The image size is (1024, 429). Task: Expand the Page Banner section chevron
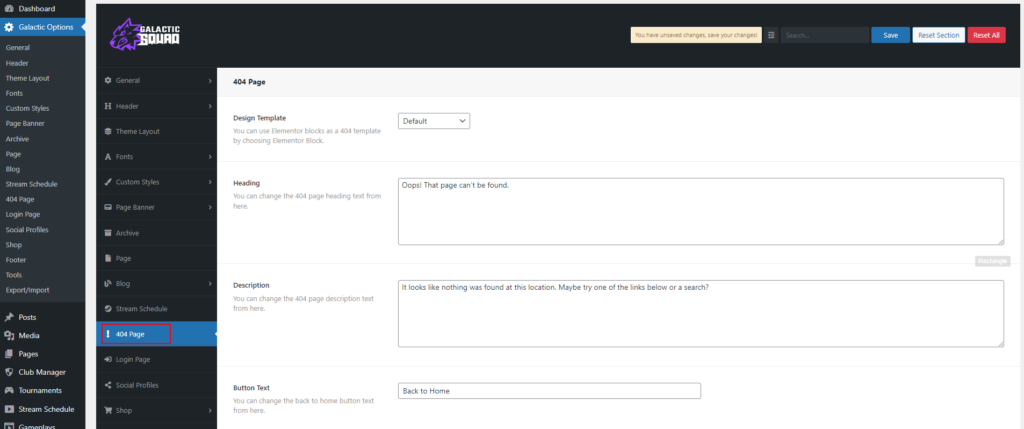pos(210,208)
